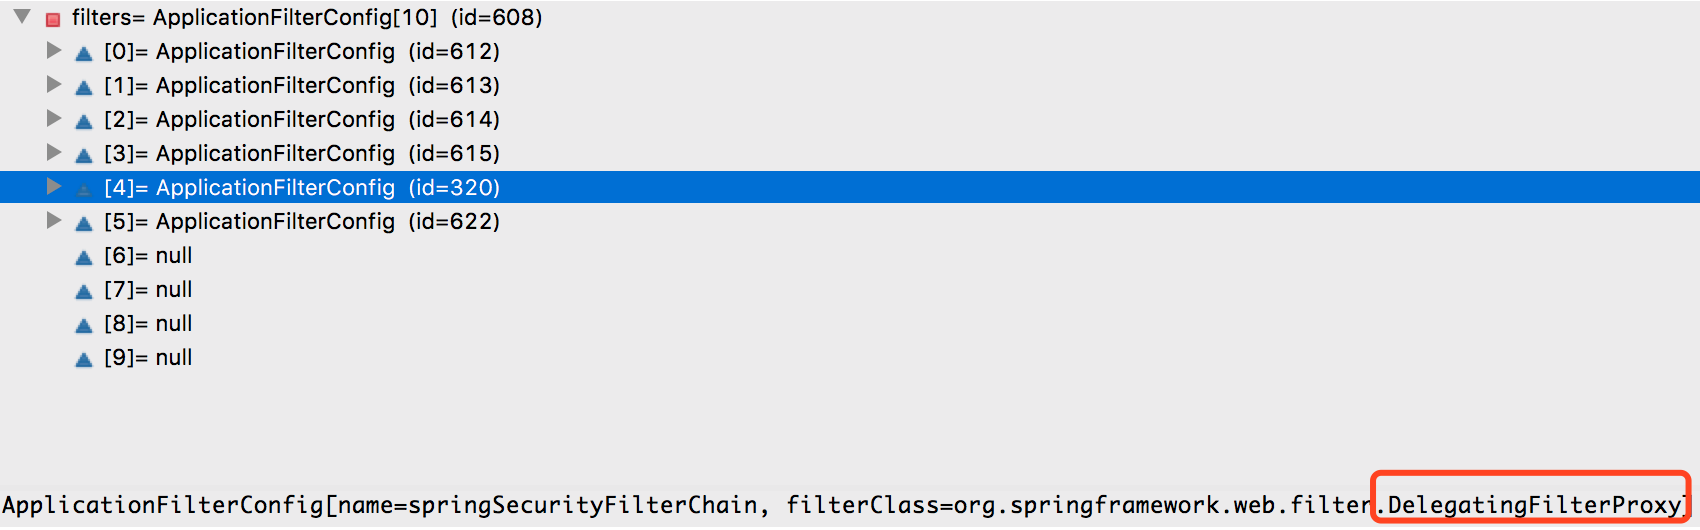
Task: Expand the [2] ApplicationFilterConfig entry
Action: point(54,118)
